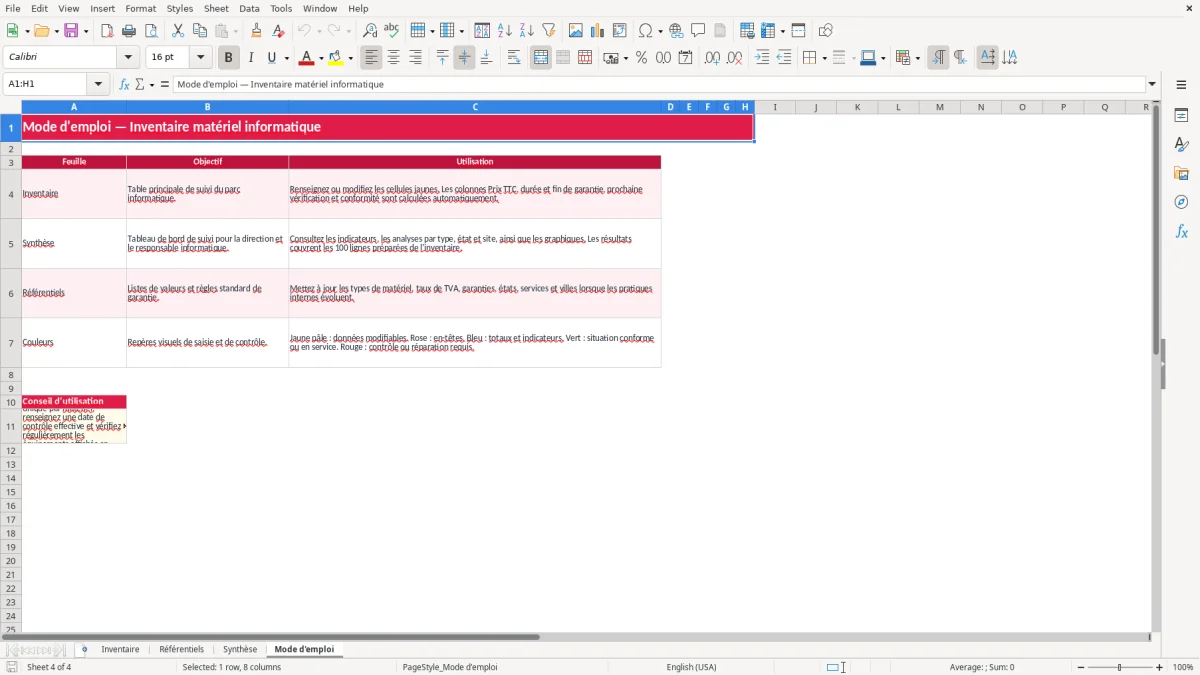
Task: Cut the selection with scissors icon
Action: pos(178,31)
